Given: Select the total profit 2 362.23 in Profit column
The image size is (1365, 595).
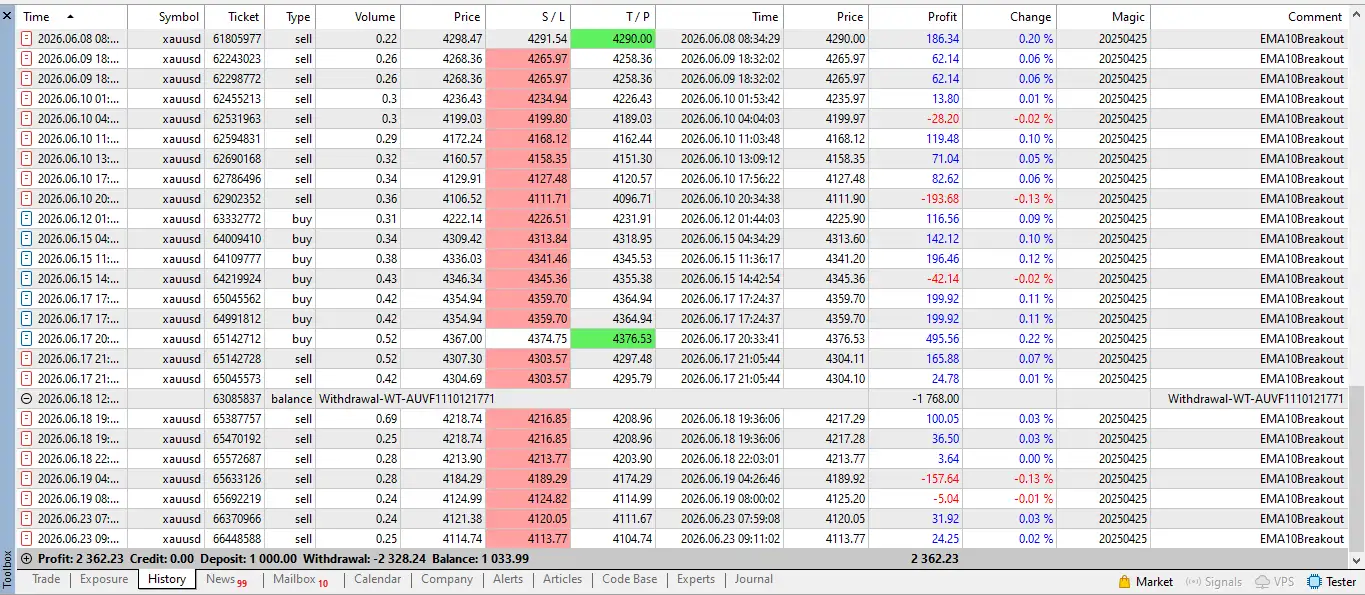Looking at the screenshot, I should (x=935, y=559).
